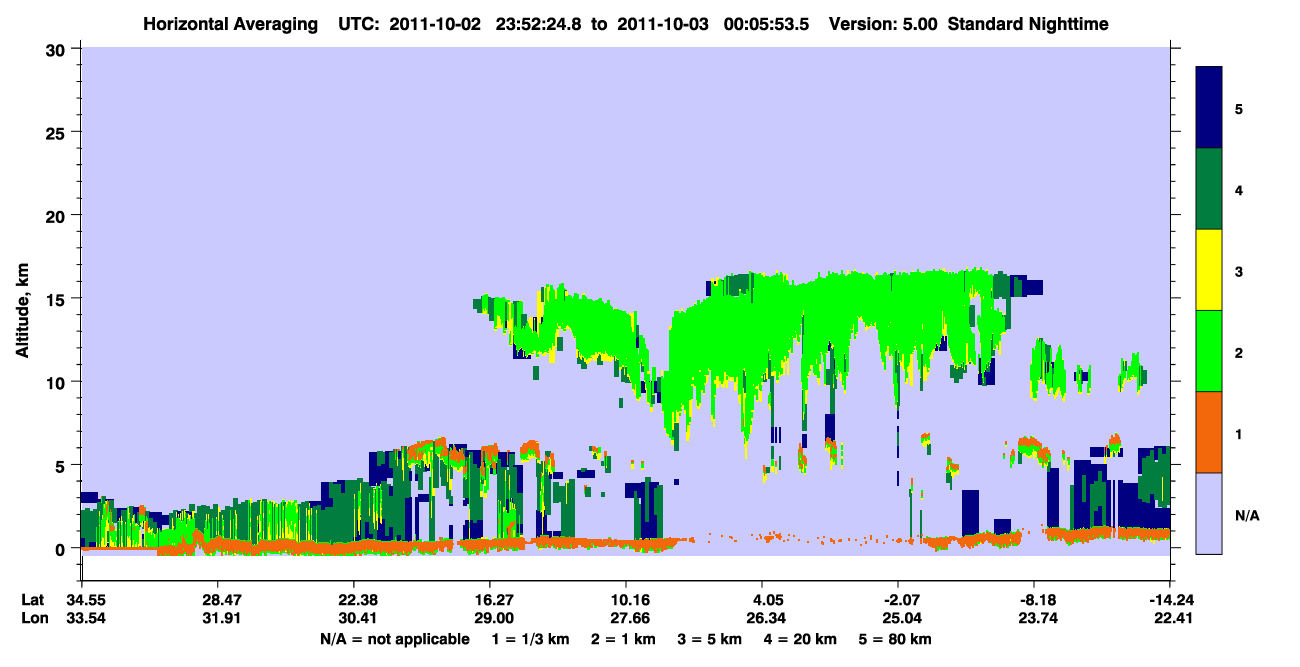Image resolution: width=1300 pixels, height=667 pixels.
Task: Click the legend text '5 = 80 km'
Action: 897,639
